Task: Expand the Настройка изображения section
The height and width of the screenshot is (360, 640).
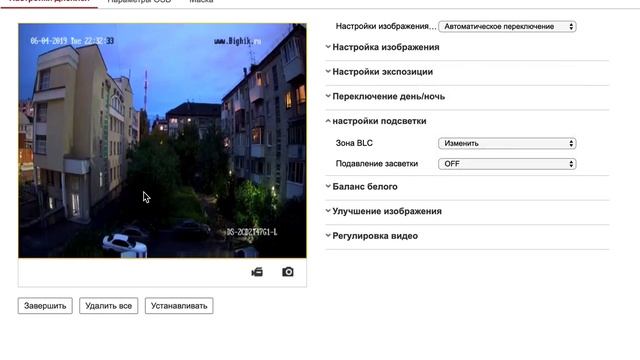Action: point(386,47)
